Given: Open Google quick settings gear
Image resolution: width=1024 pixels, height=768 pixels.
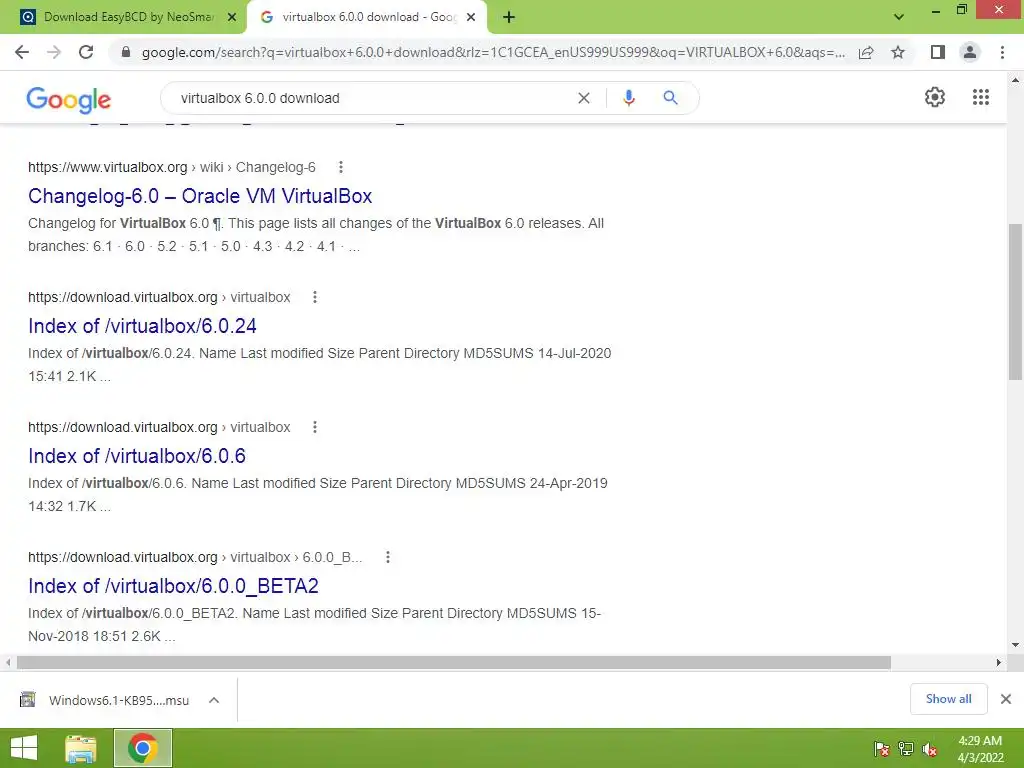Looking at the screenshot, I should [935, 97].
